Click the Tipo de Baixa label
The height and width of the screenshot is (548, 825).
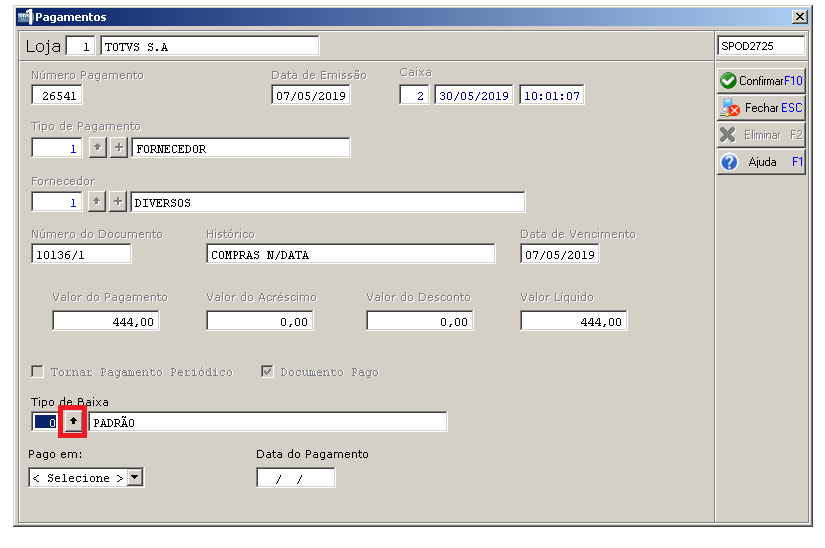(69, 402)
